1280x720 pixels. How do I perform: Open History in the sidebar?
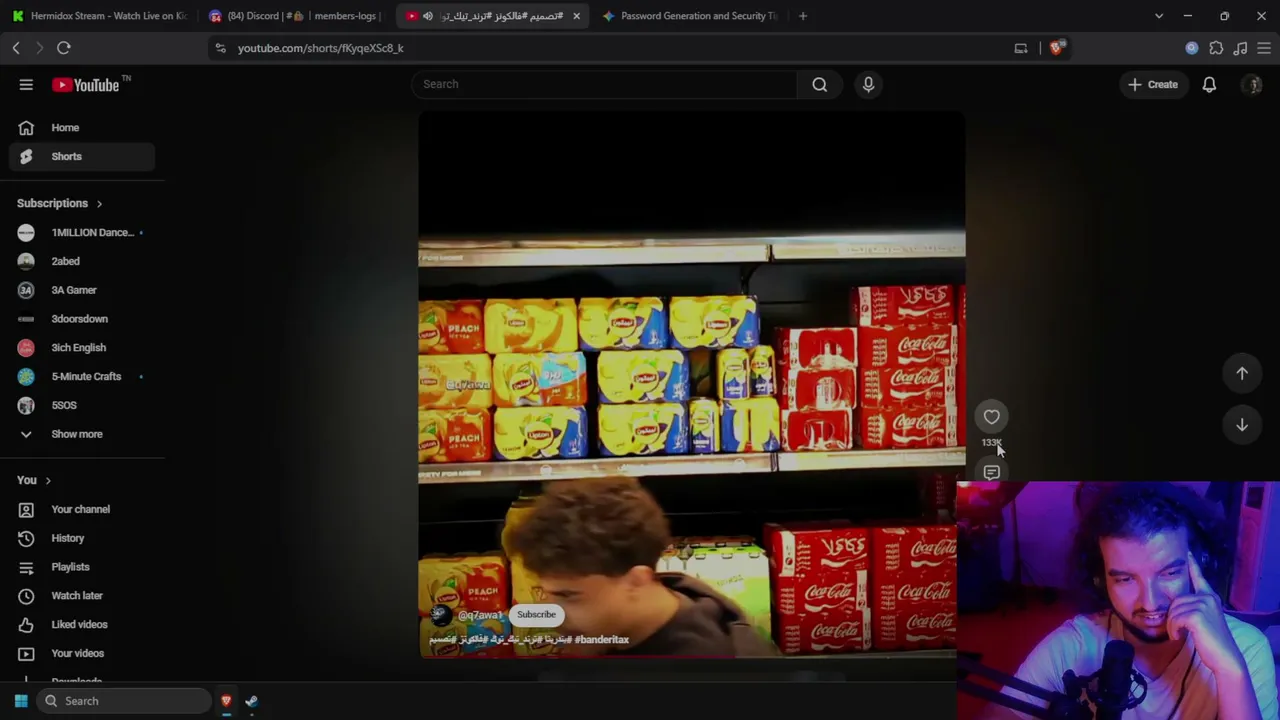pyautogui.click(x=82, y=539)
